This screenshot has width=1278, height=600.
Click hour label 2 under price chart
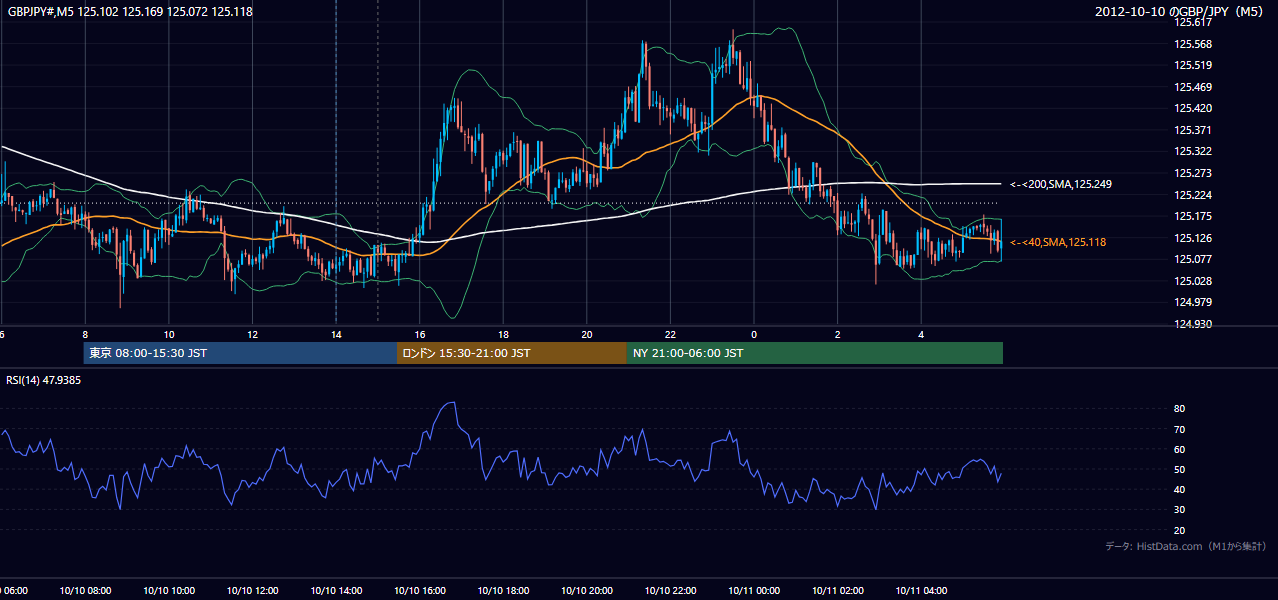pos(838,335)
